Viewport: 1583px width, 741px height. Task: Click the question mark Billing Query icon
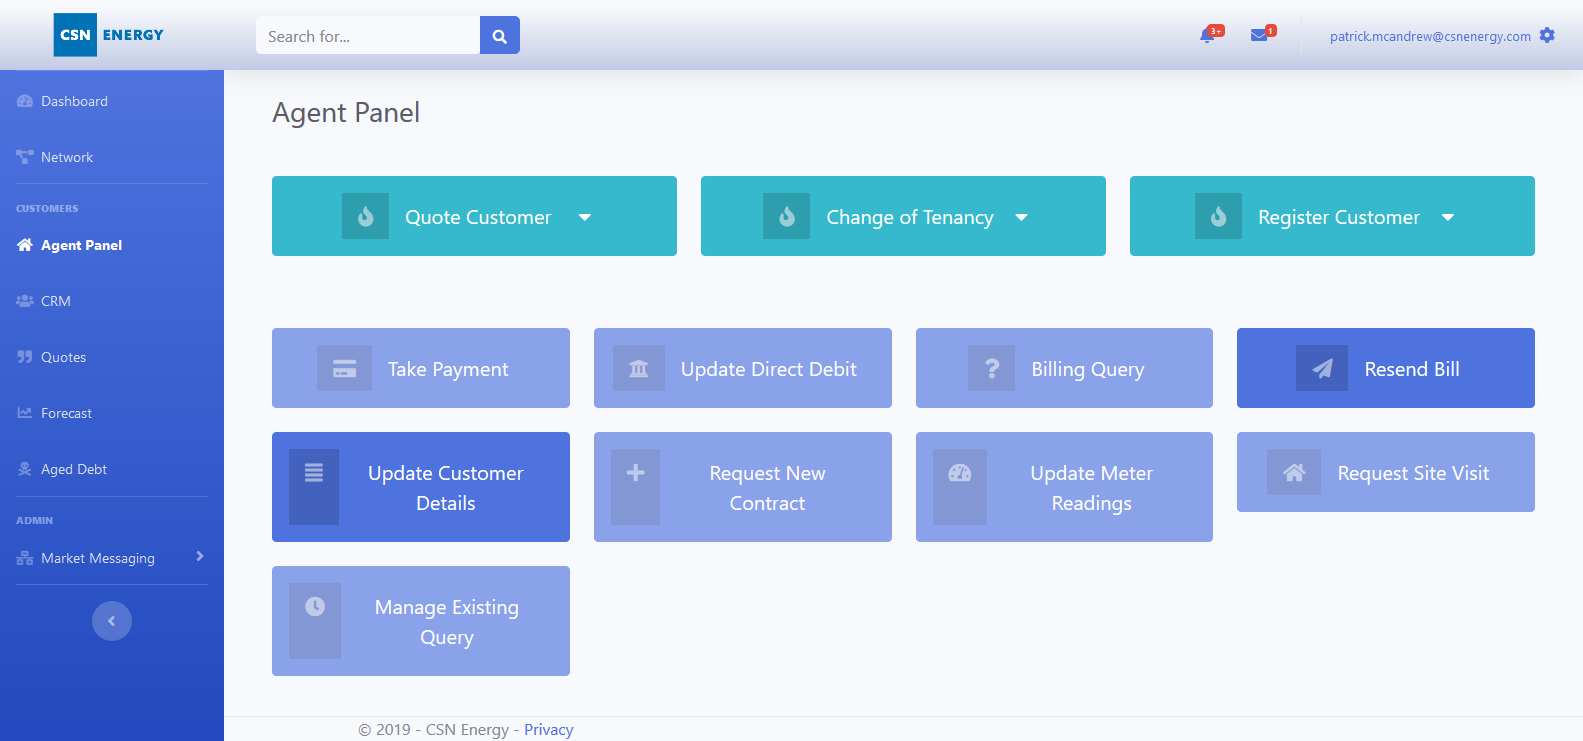pos(991,369)
